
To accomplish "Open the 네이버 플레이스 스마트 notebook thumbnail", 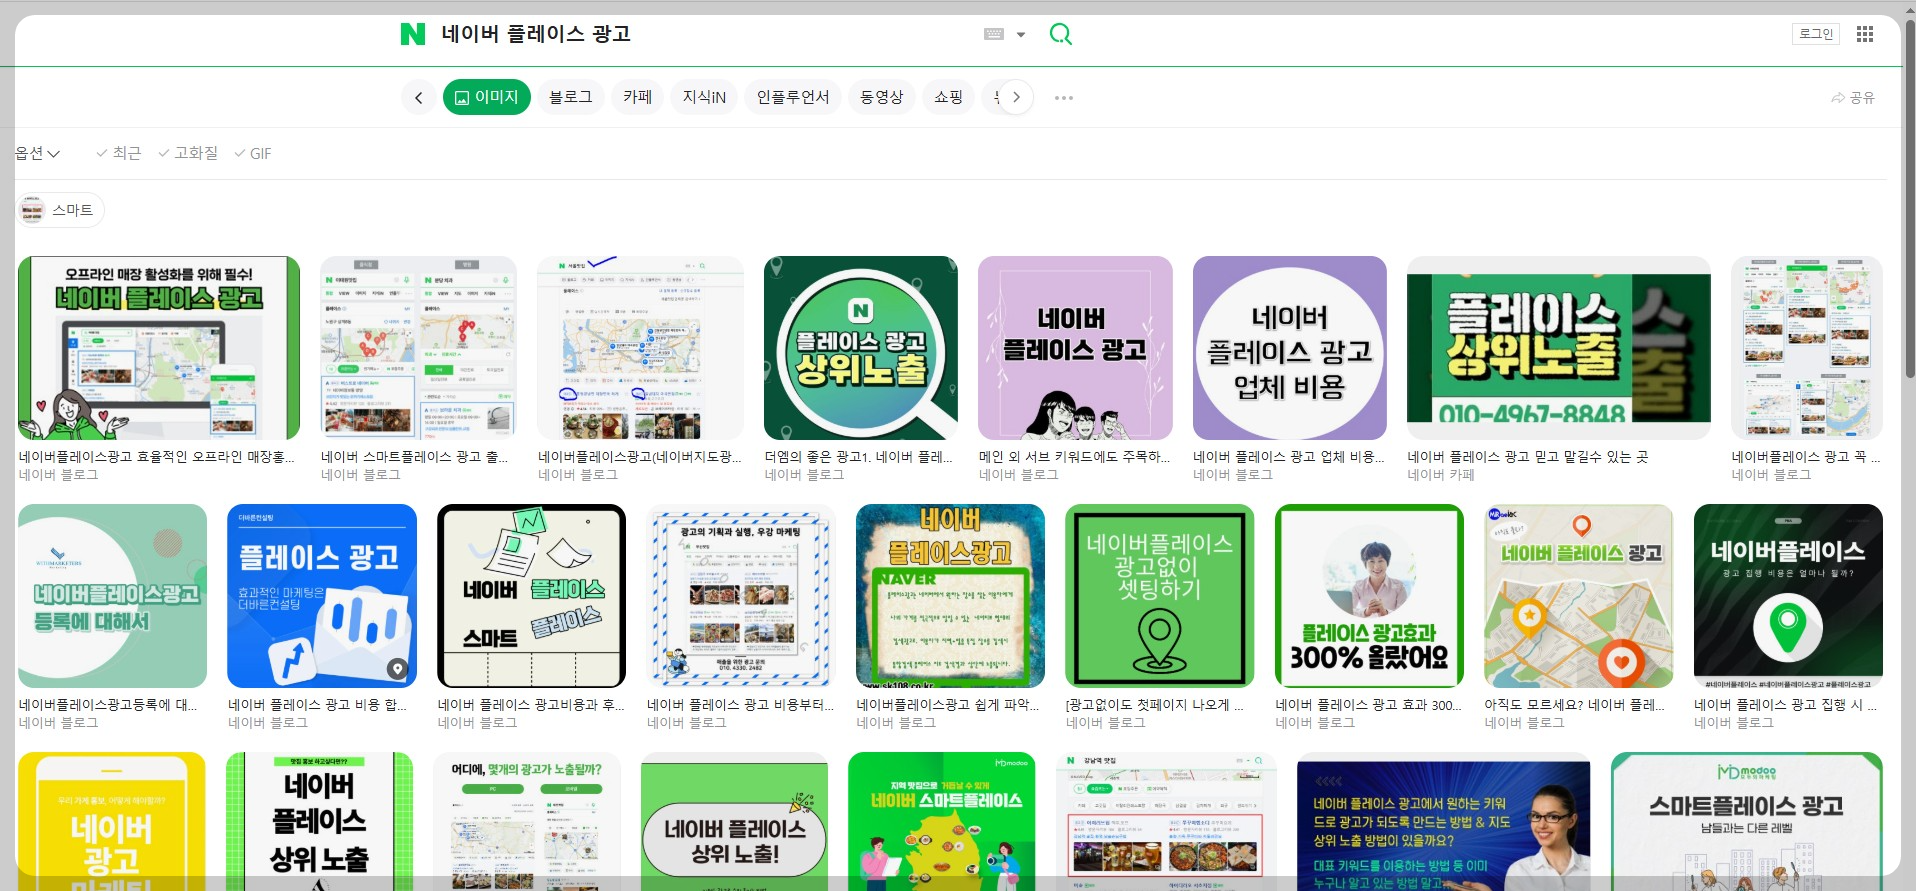I will coord(531,596).
